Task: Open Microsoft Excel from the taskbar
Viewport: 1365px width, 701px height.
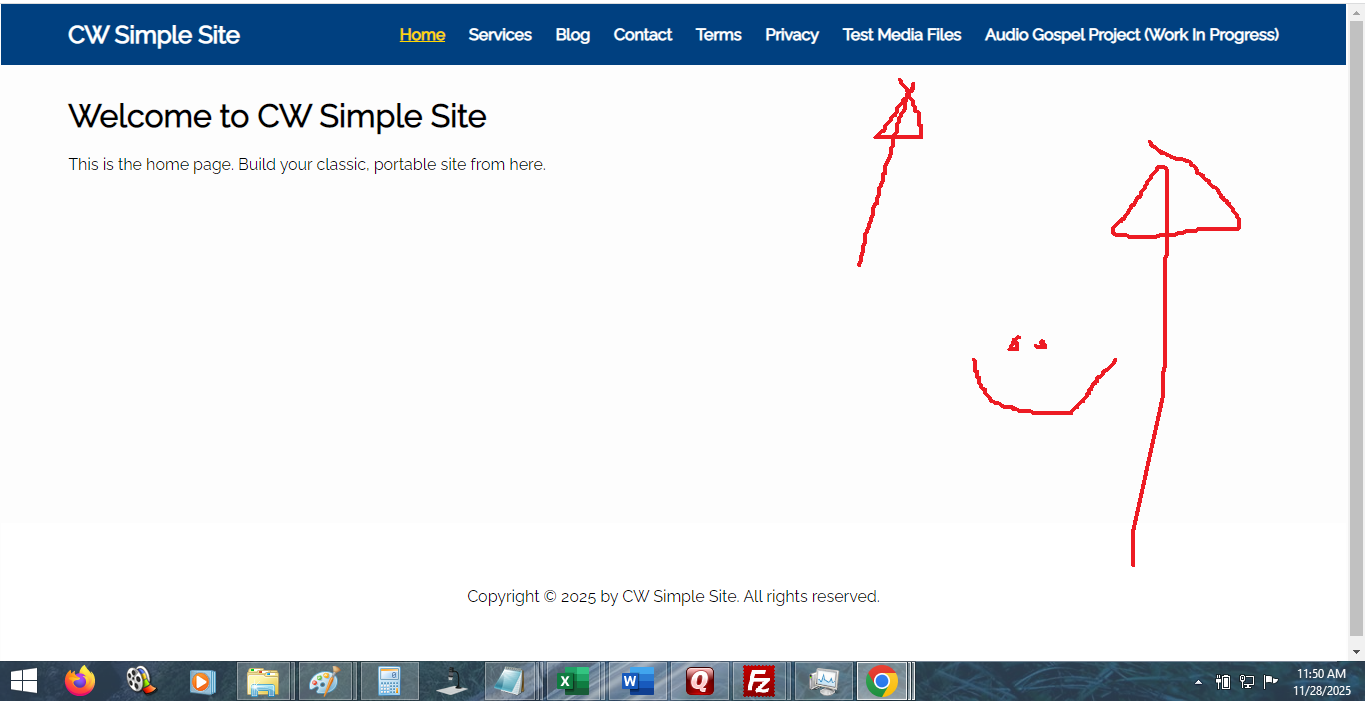Action: tap(575, 681)
